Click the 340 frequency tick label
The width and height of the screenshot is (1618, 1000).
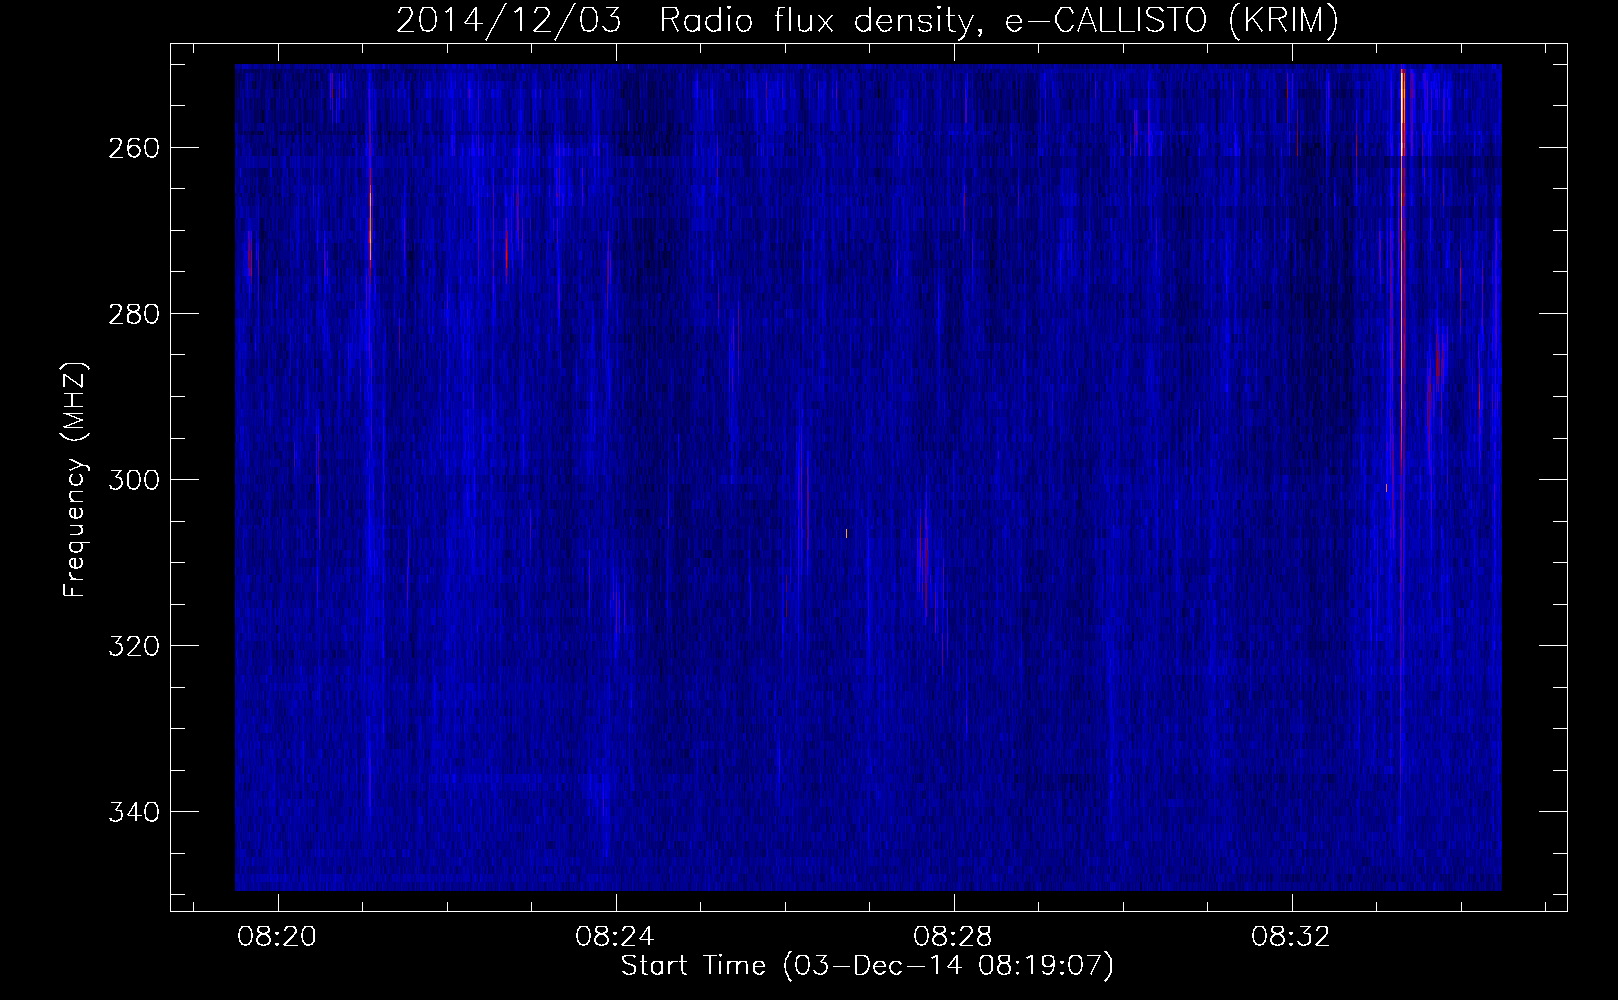pyautogui.click(x=132, y=812)
